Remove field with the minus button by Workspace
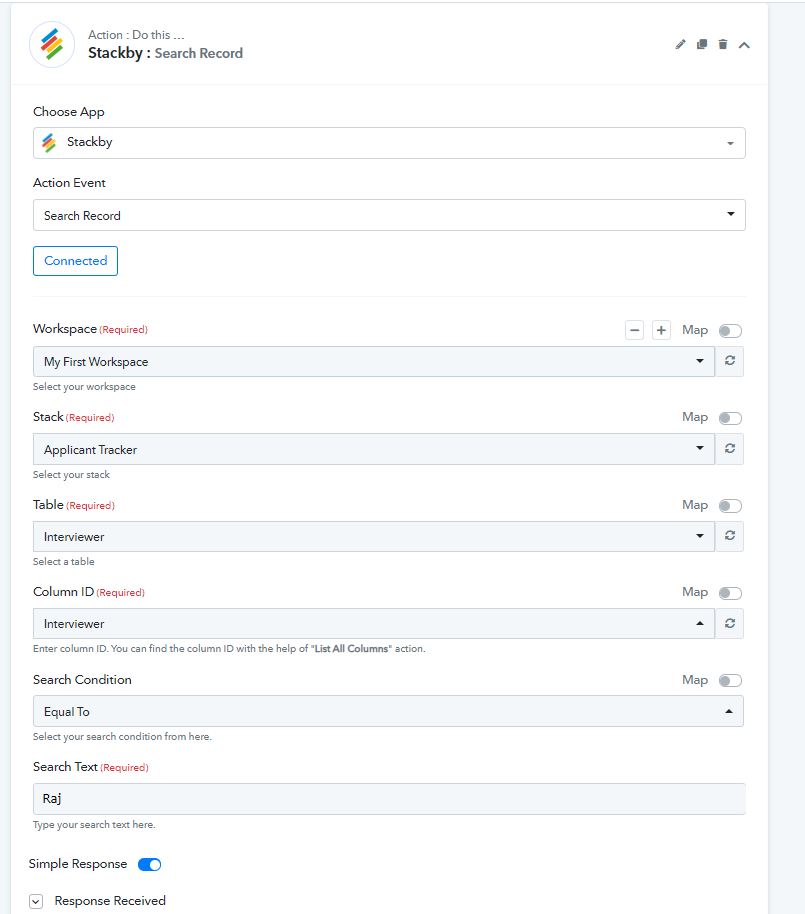 (635, 331)
